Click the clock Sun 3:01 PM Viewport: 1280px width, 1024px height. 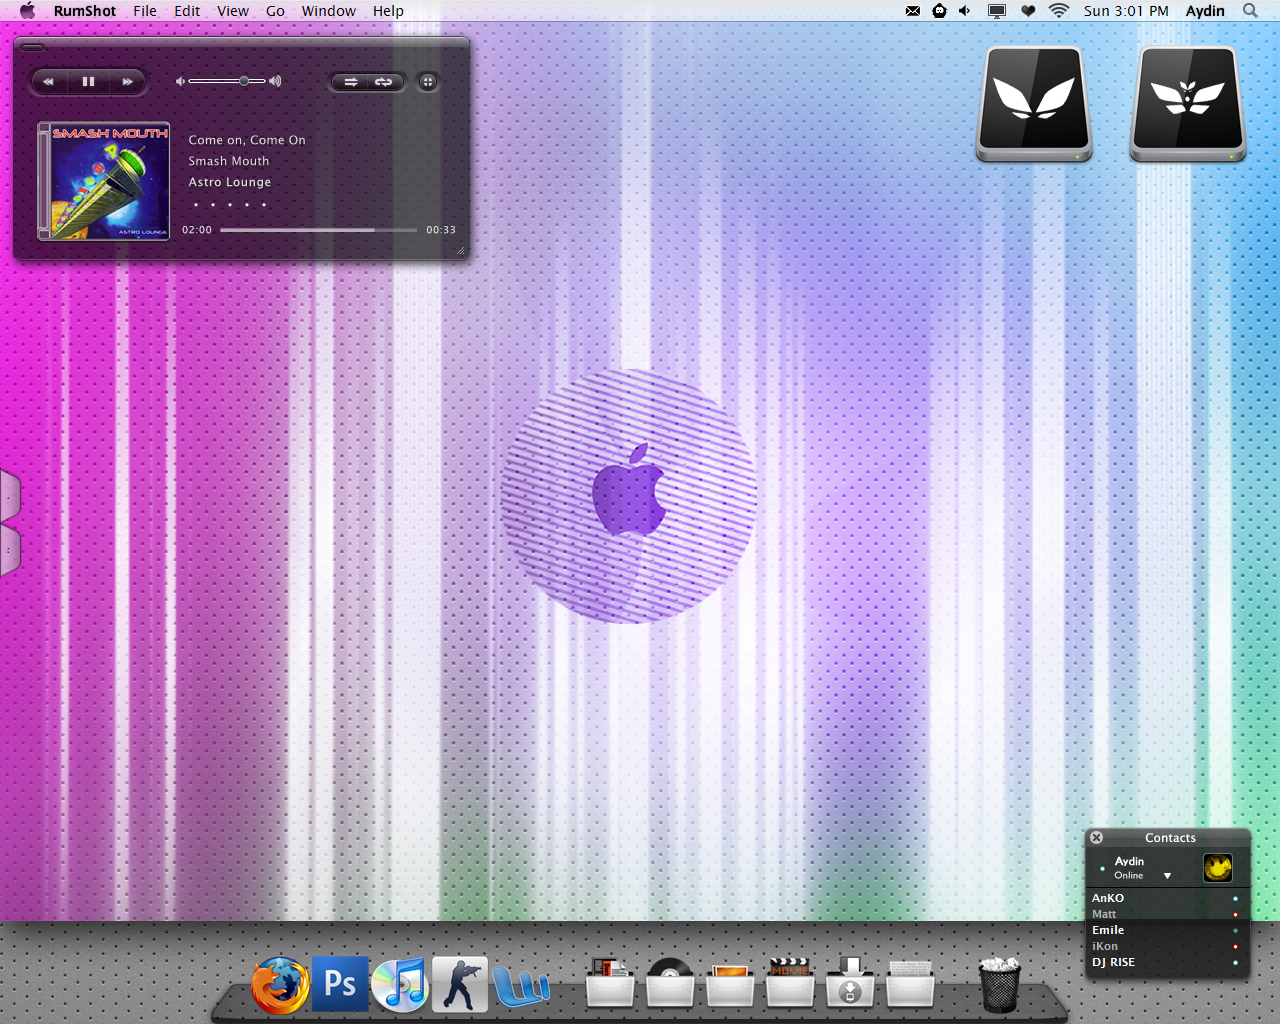click(1126, 11)
